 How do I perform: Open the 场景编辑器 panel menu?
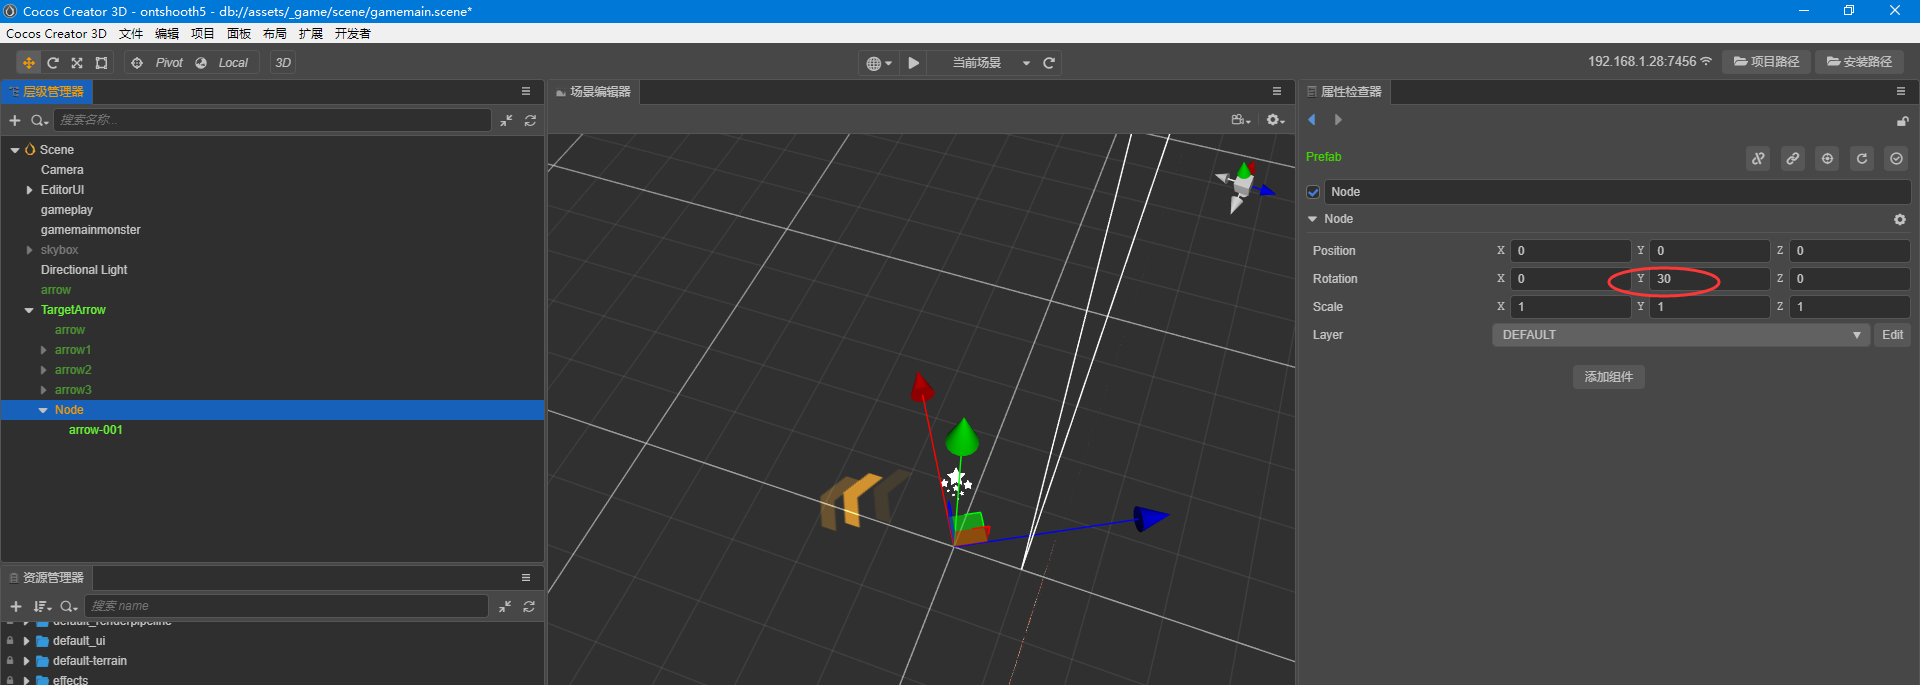pos(1277,91)
